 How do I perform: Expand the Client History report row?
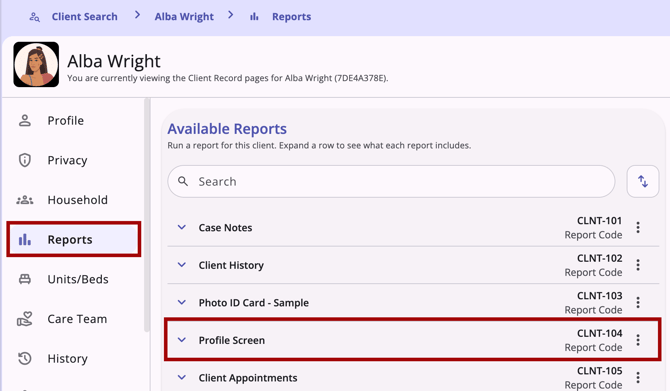coord(182,265)
